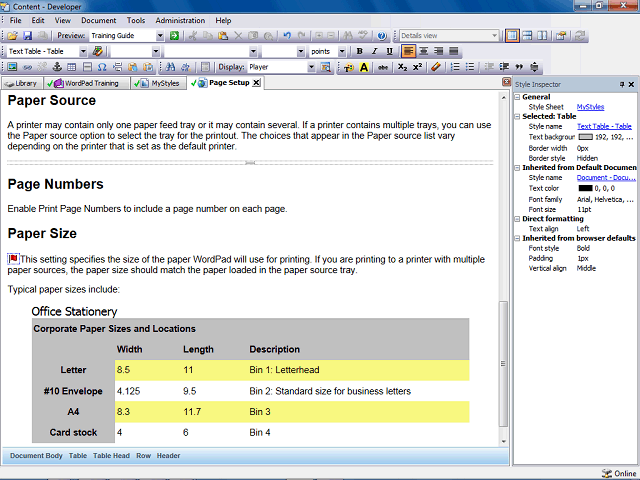The width and height of the screenshot is (640, 480).
Task: Select Document Body in the breadcrumb bar
Action: pyautogui.click(x=36, y=456)
